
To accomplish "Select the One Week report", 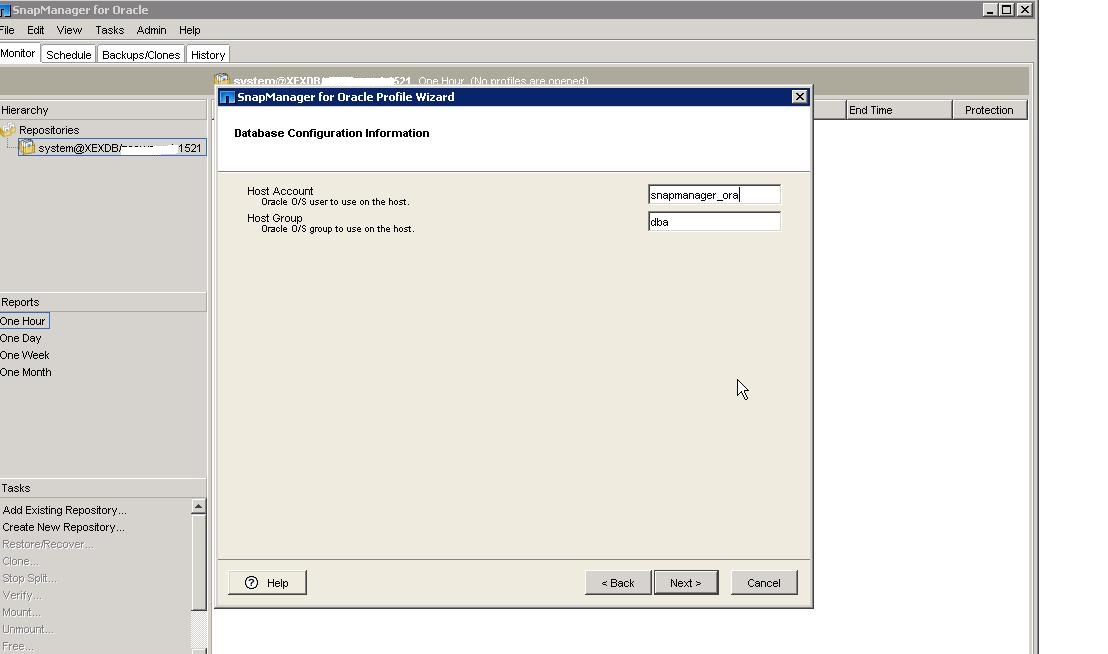I will (x=25, y=355).
